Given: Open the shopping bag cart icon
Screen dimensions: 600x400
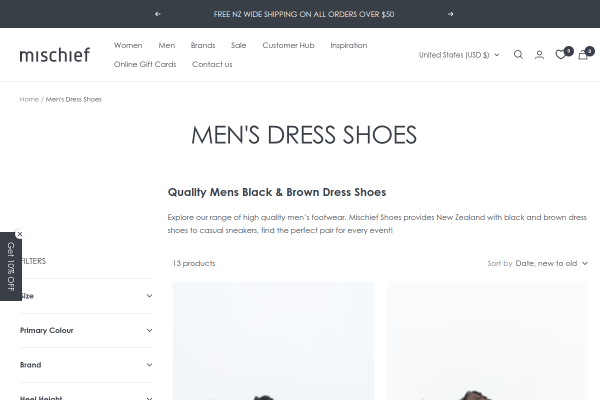Looking at the screenshot, I should [x=582, y=55].
